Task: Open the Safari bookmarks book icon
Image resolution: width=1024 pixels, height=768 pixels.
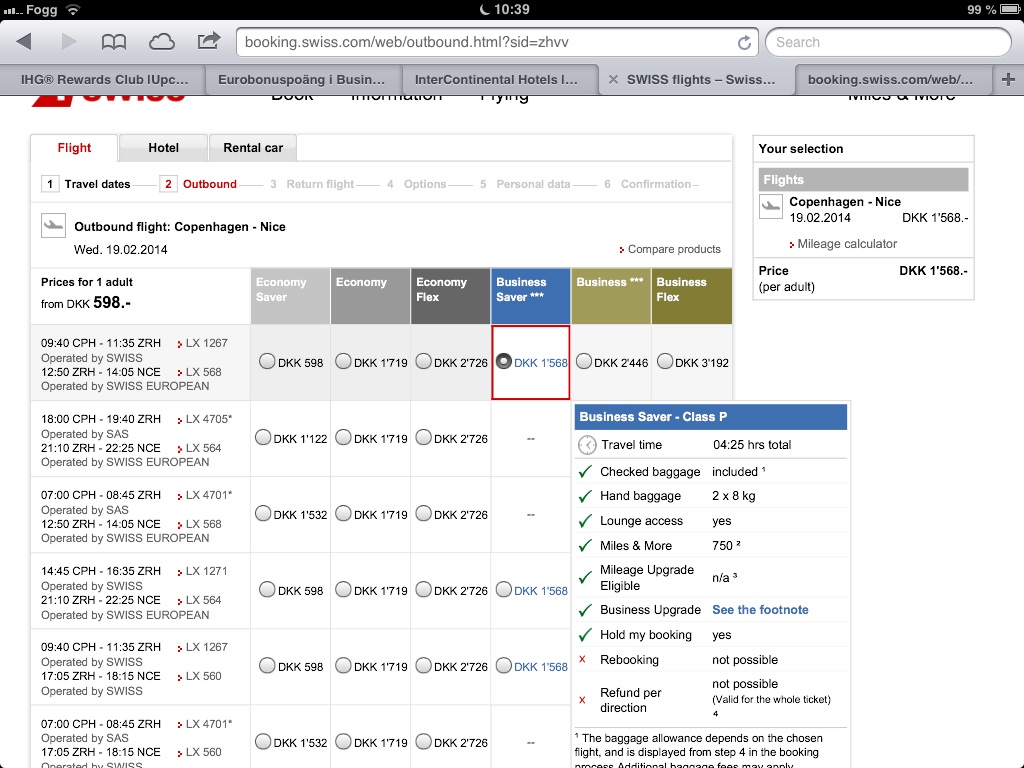Action: [114, 42]
